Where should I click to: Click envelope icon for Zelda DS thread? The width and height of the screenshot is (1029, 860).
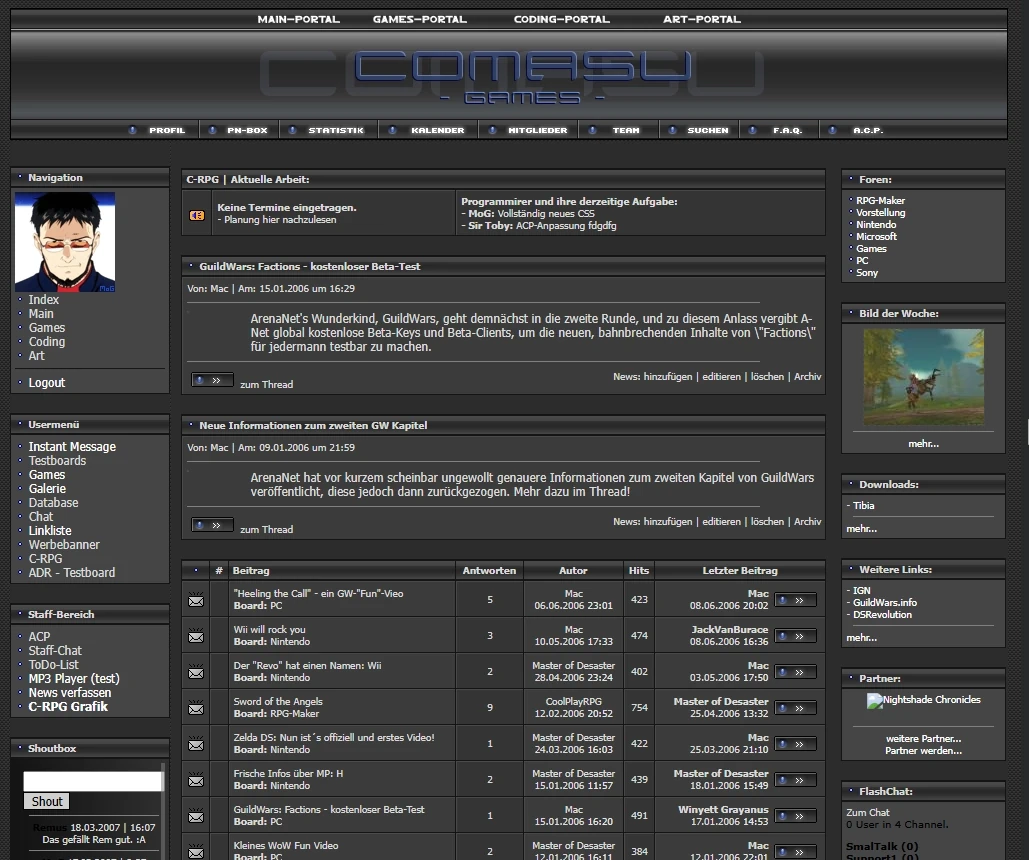tap(196, 744)
